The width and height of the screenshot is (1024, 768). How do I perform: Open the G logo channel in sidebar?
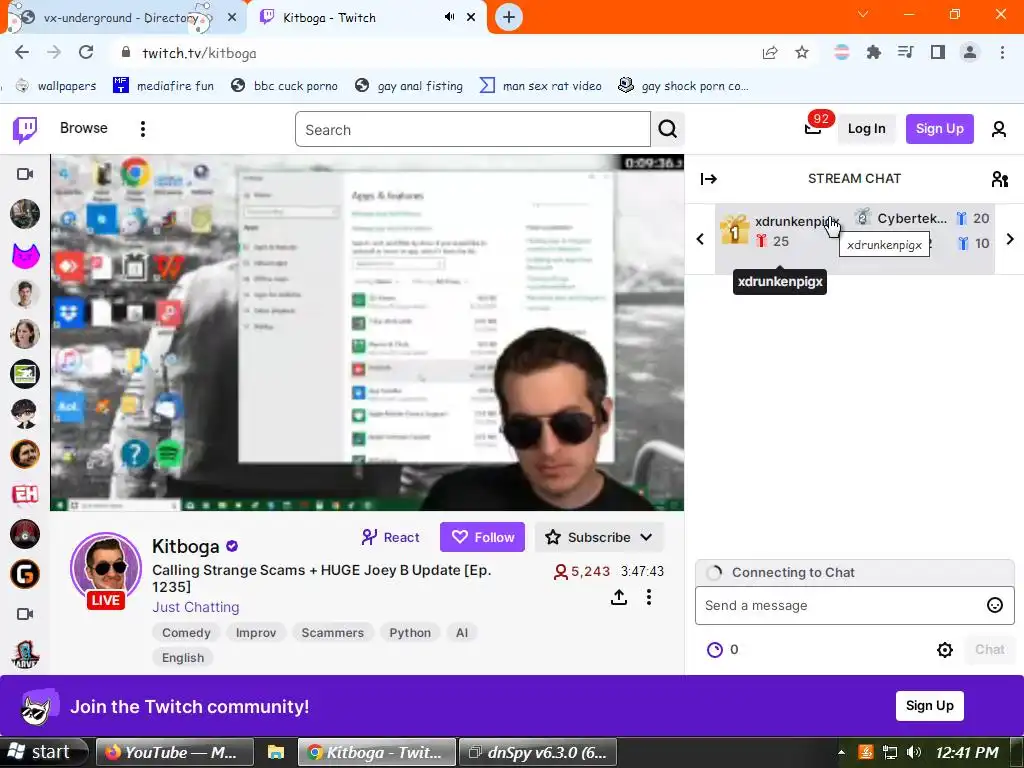(x=25, y=574)
